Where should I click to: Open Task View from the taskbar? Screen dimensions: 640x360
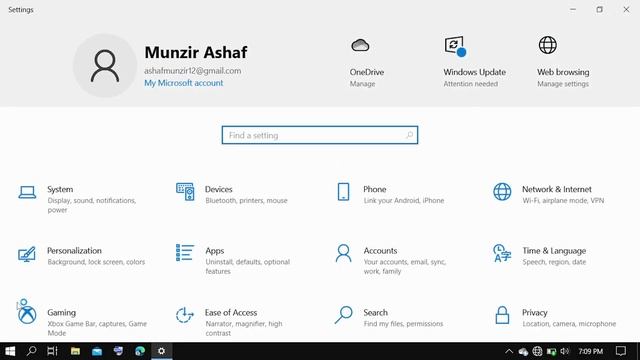pos(53,351)
